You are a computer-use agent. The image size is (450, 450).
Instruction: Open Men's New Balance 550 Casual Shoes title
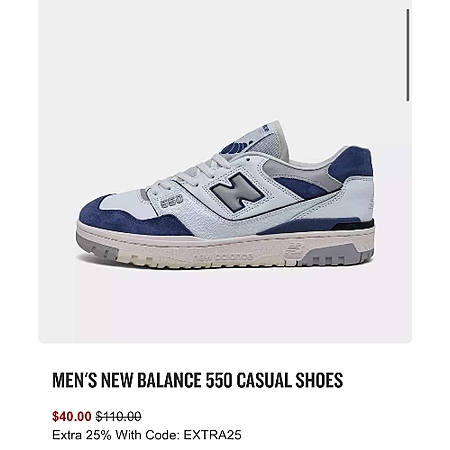click(x=197, y=380)
